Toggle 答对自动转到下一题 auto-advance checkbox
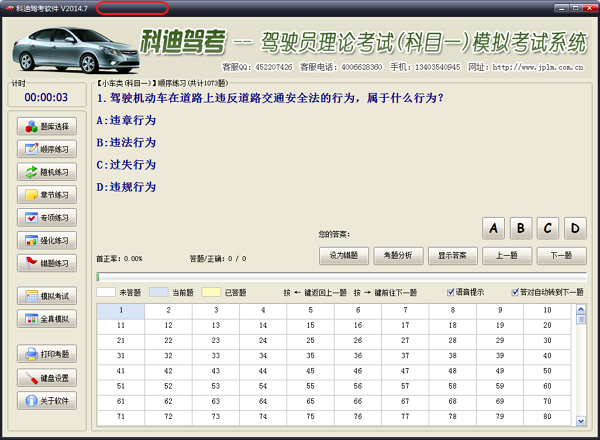Screen dimensions: 600x440 (x=516, y=293)
